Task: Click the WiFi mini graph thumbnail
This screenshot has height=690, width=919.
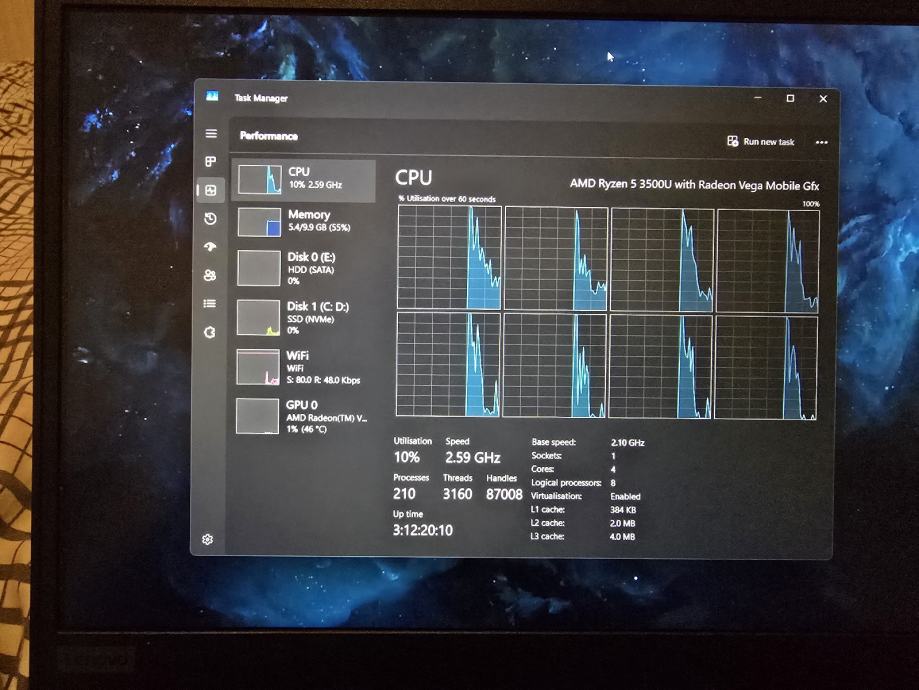Action: (x=258, y=367)
